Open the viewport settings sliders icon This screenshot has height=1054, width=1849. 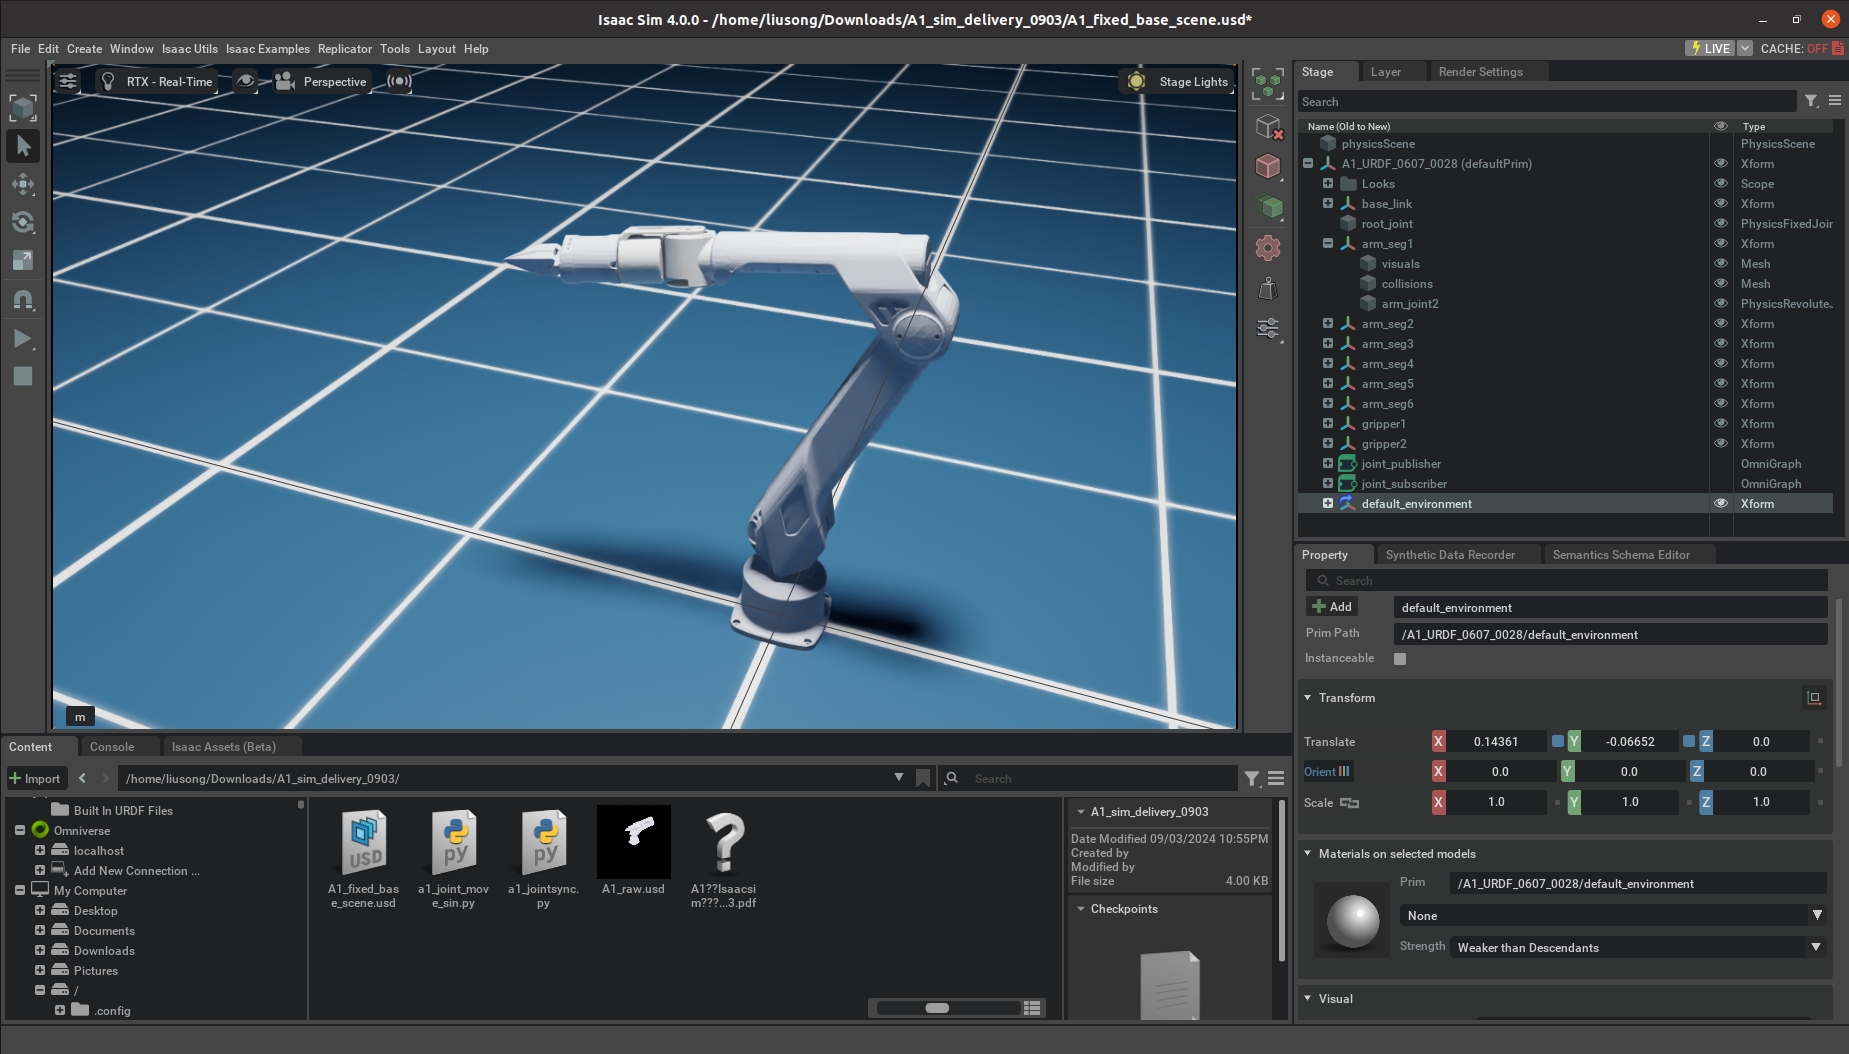pyautogui.click(x=68, y=82)
